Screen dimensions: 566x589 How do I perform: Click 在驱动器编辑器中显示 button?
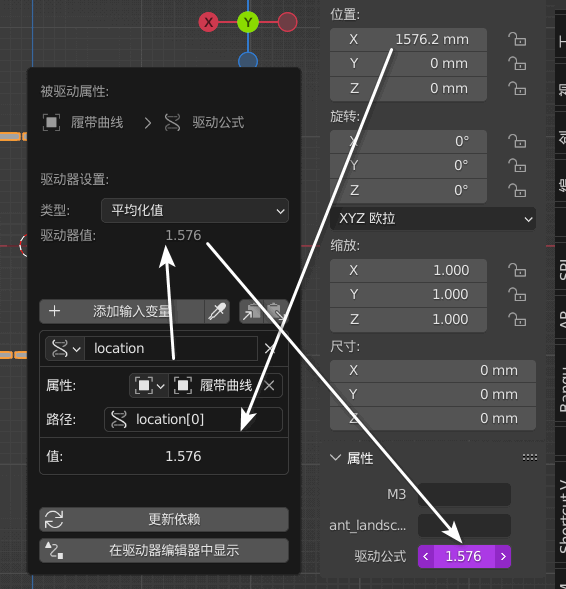pyautogui.click(x=164, y=550)
